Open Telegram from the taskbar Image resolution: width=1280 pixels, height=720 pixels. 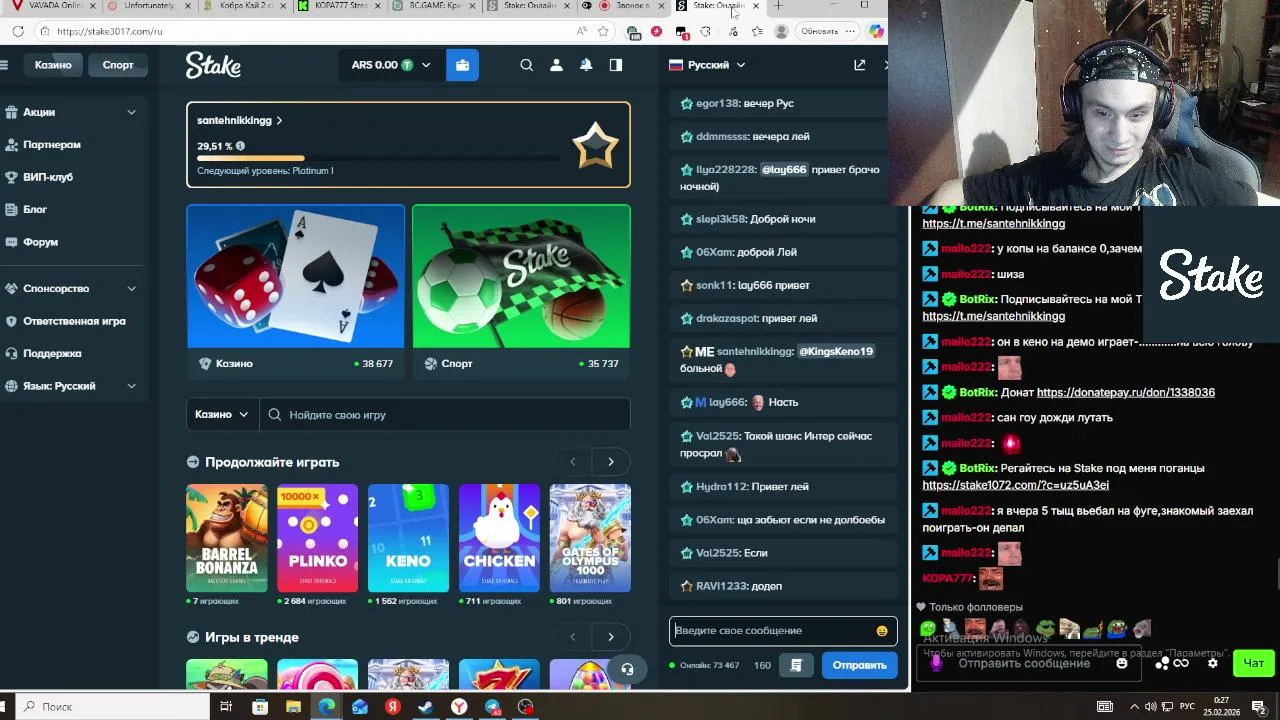click(x=492, y=707)
